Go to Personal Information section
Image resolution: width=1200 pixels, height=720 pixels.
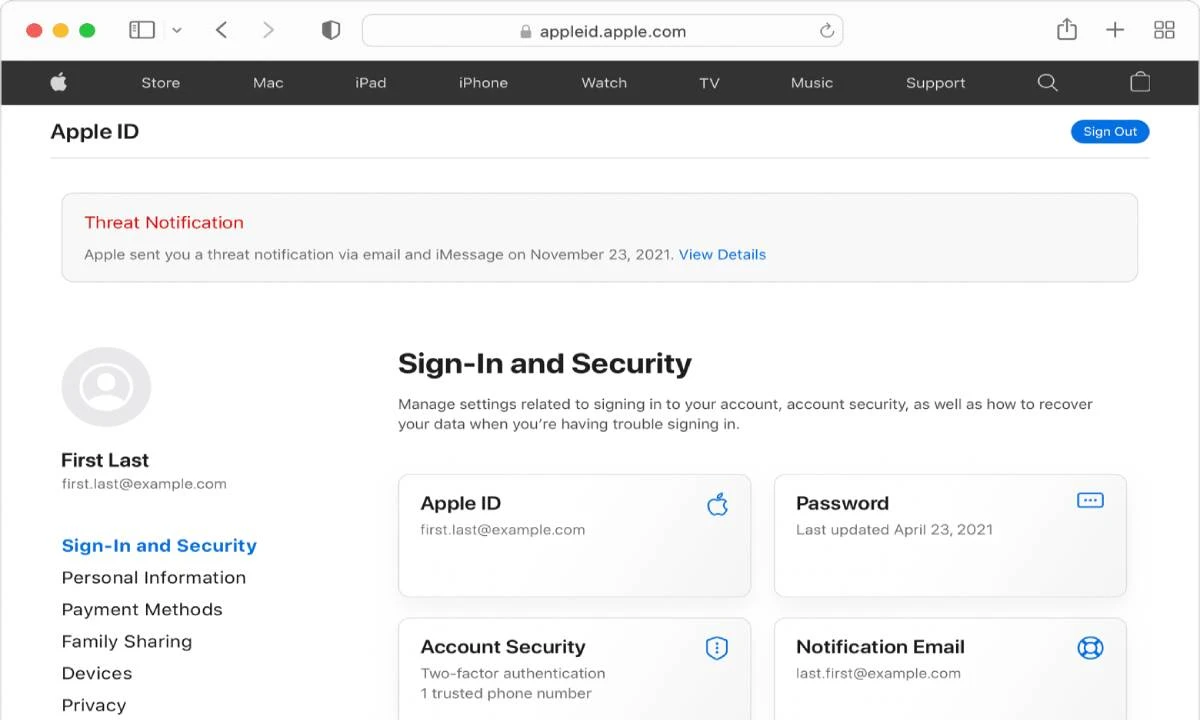154,577
